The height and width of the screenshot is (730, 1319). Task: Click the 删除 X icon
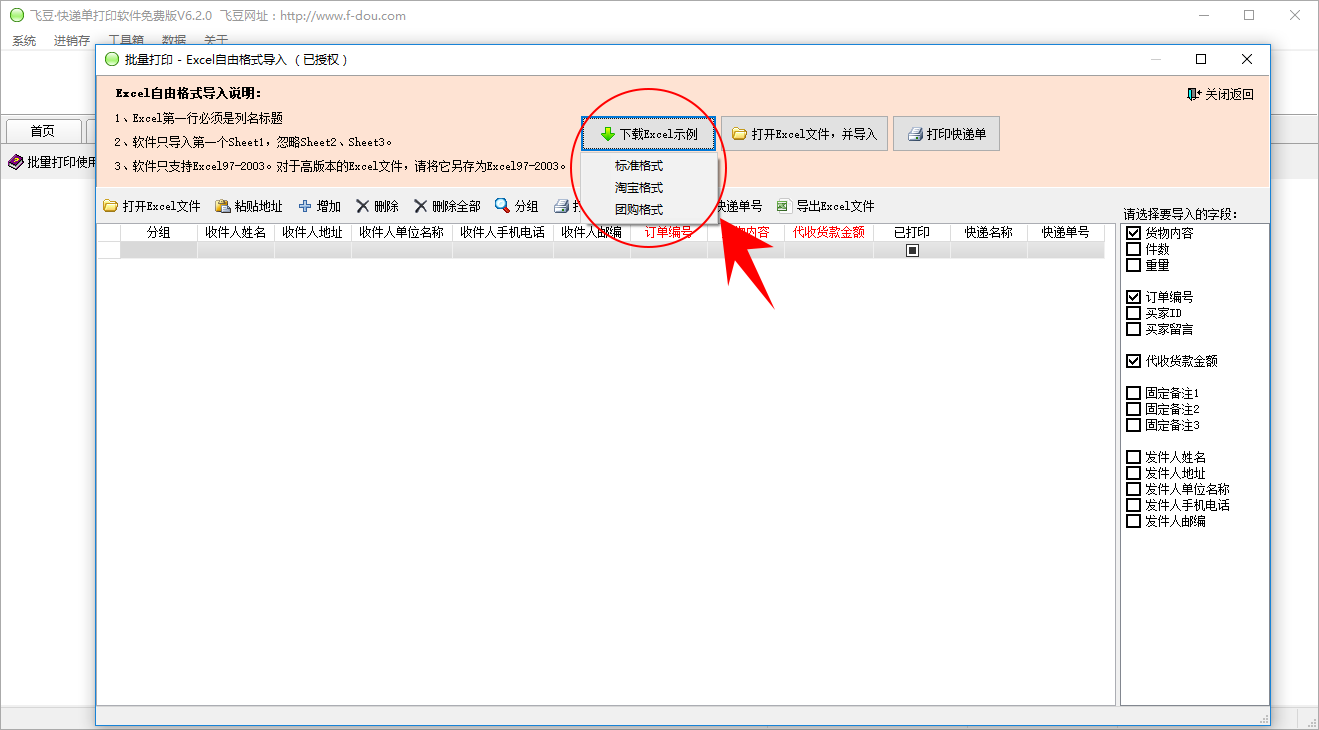point(363,206)
